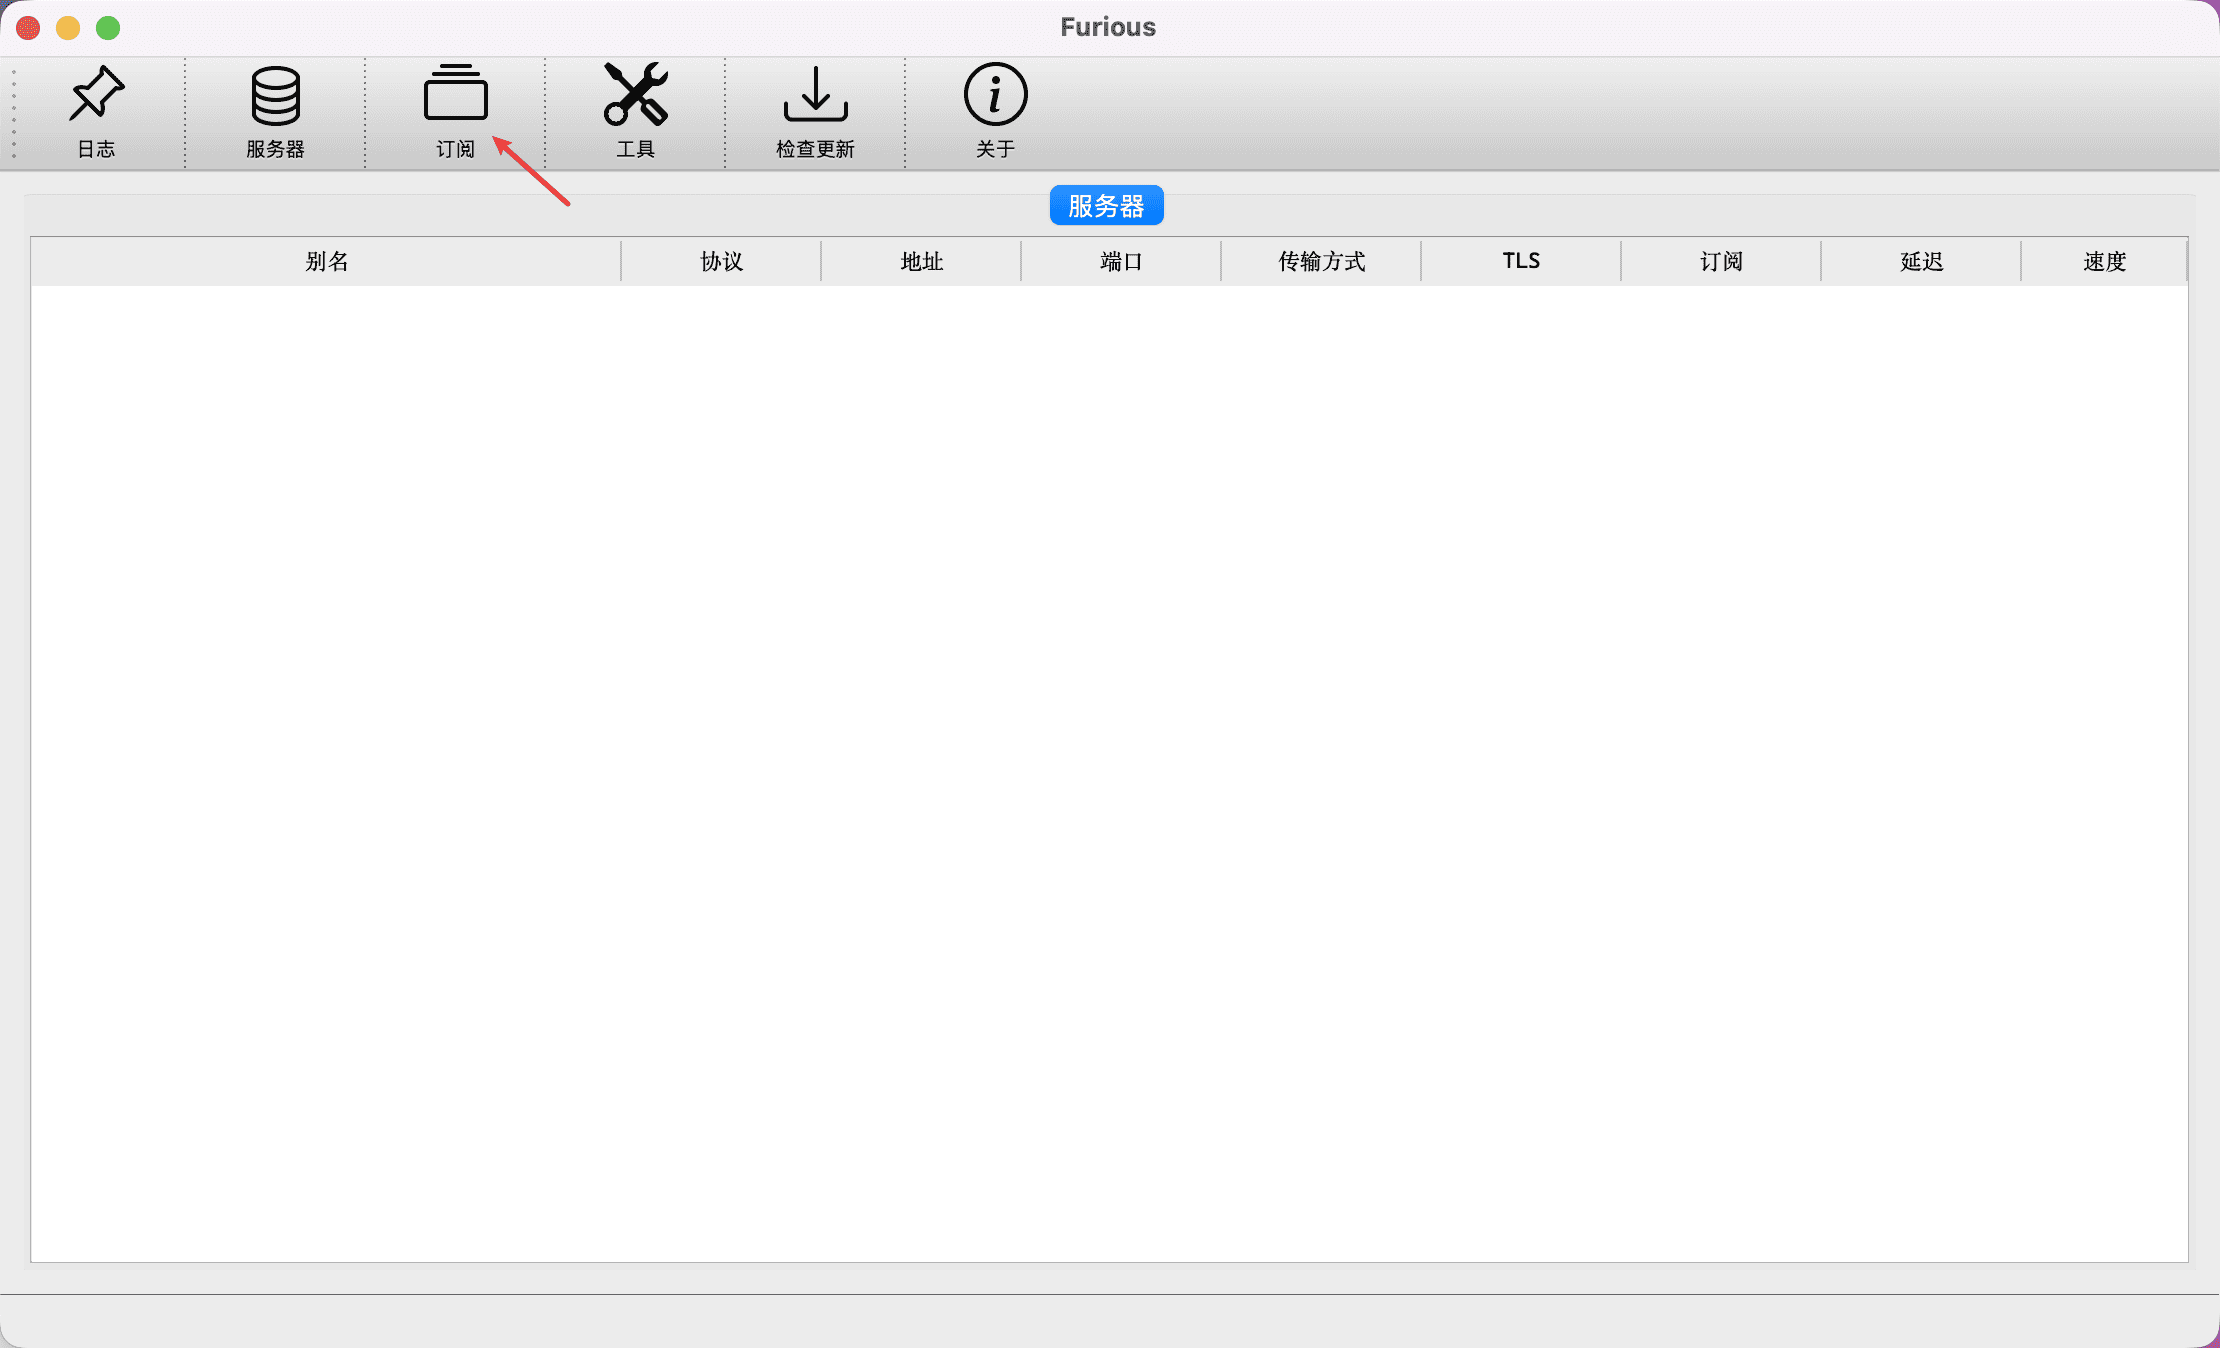This screenshot has width=2220, height=1348.
Task: Click the empty server list area
Action: click(x=1108, y=770)
